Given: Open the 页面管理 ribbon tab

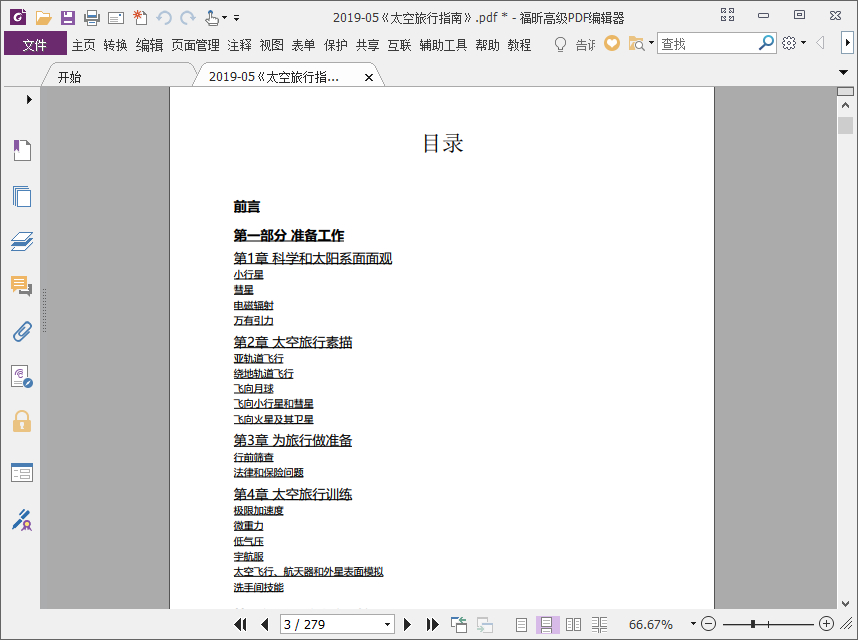Looking at the screenshot, I should (195, 45).
